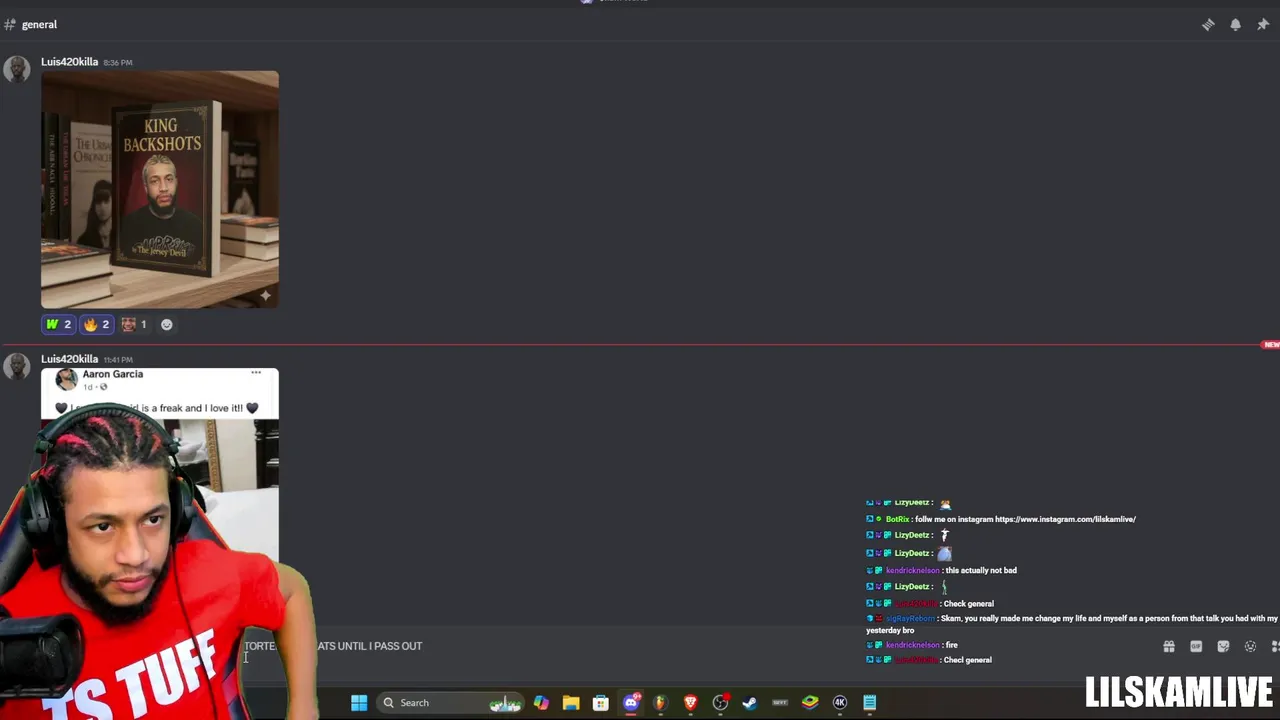Viewport: 1280px width, 720px height.
Task: Click Luis420killa username on 11:41 PM message
Action: (69, 359)
